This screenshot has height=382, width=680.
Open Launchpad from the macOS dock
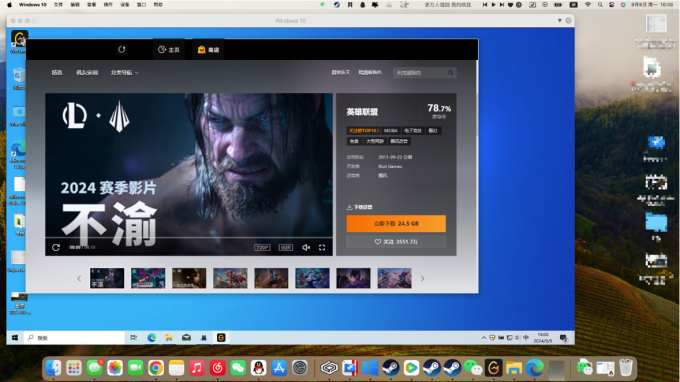click(74, 368)
